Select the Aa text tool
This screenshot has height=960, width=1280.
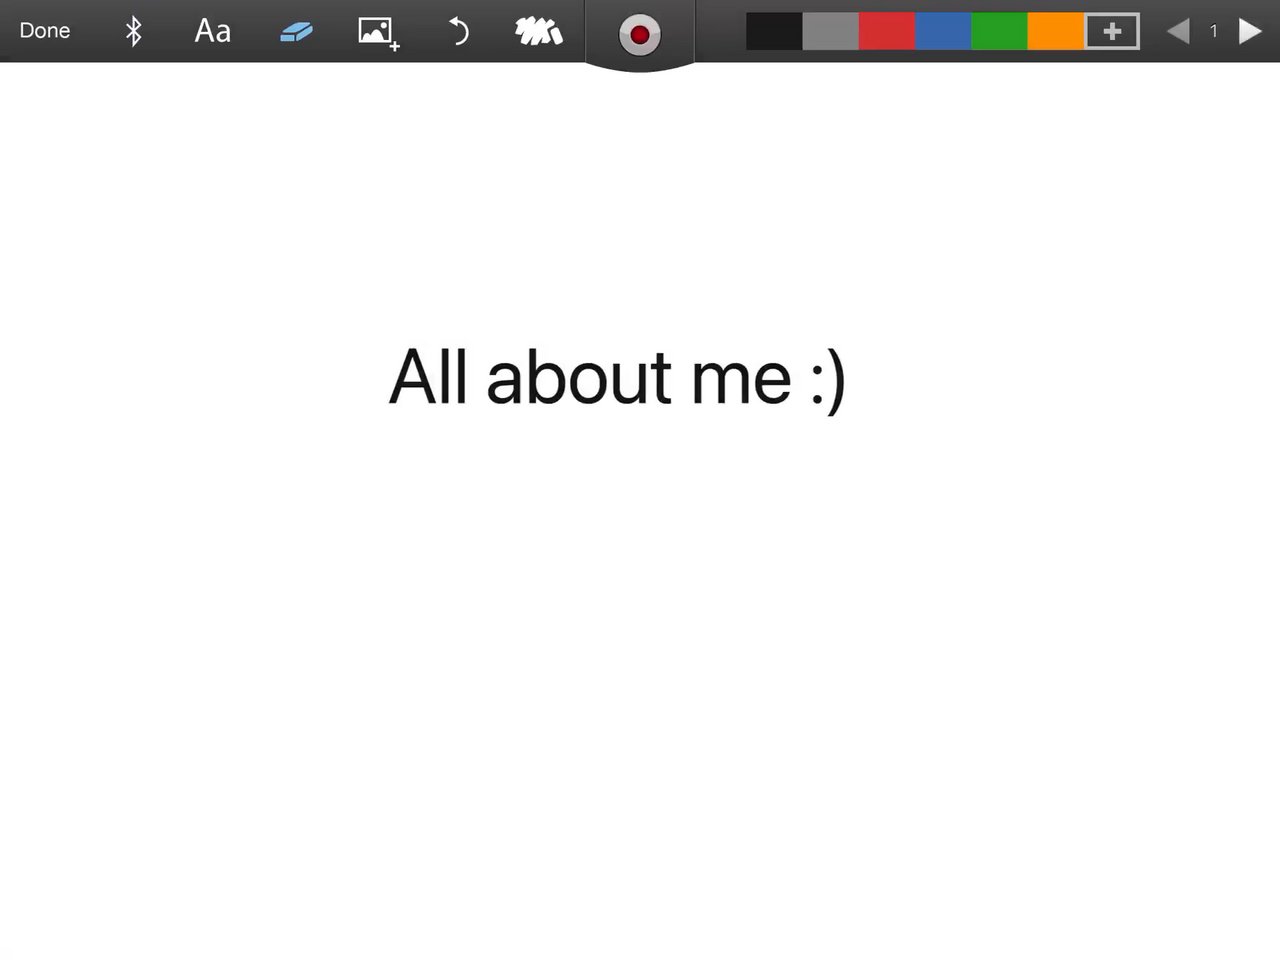212,31
